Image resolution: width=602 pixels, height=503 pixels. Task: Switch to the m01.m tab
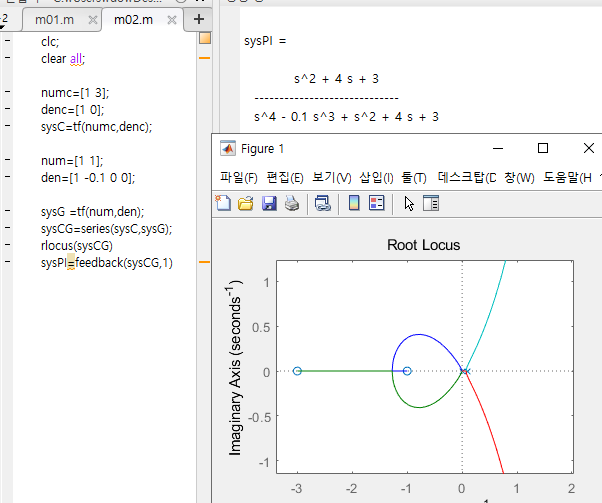coord(54,20)
